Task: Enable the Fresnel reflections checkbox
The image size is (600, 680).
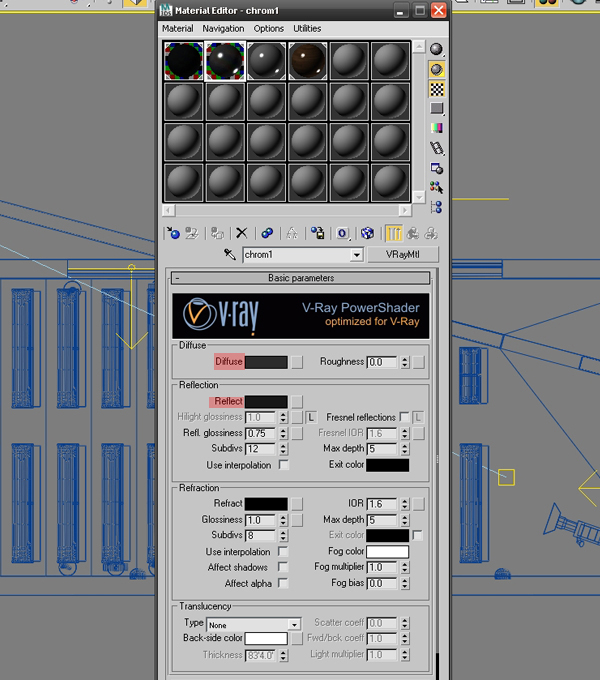Action: click(404, 417)
